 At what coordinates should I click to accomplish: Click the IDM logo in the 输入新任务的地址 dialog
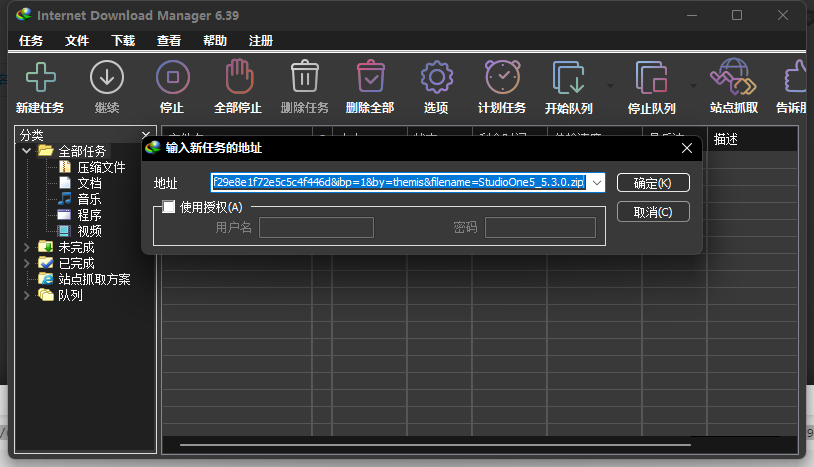pyautogui.click(x=153, y=148)
